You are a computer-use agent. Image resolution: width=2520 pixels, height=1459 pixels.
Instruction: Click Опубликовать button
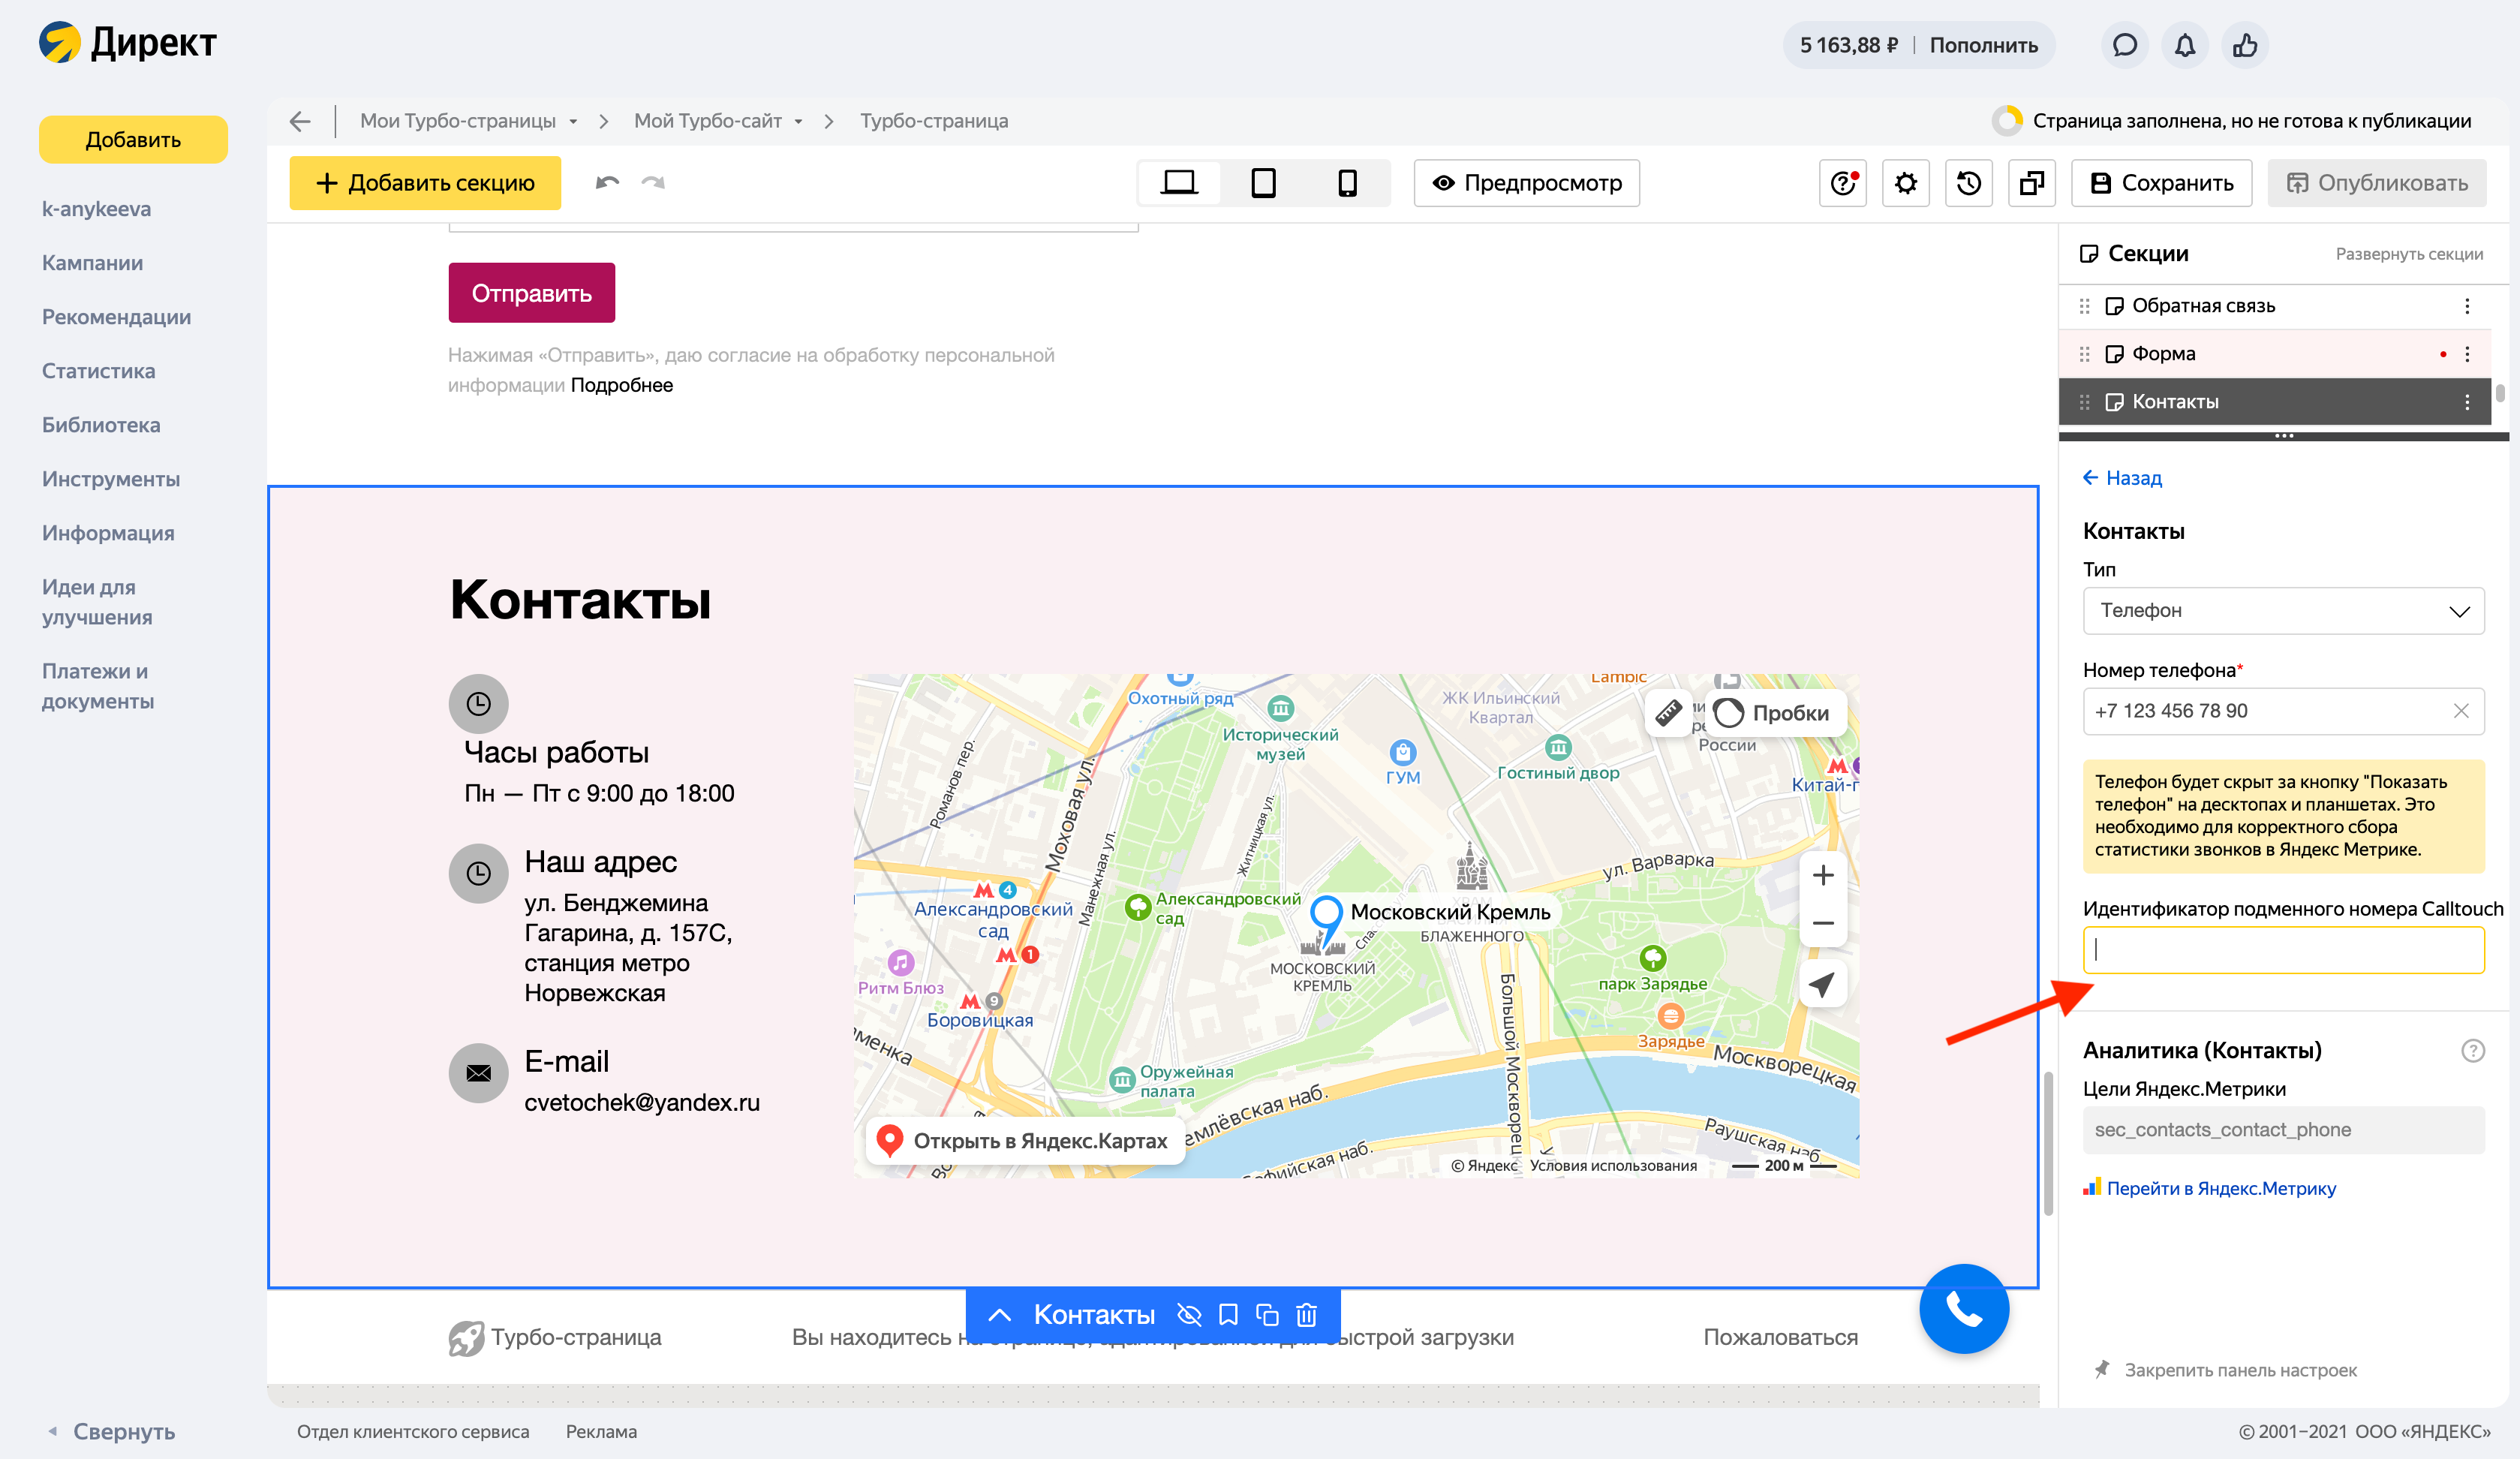pyautogui.click(x=2377, y=183)
